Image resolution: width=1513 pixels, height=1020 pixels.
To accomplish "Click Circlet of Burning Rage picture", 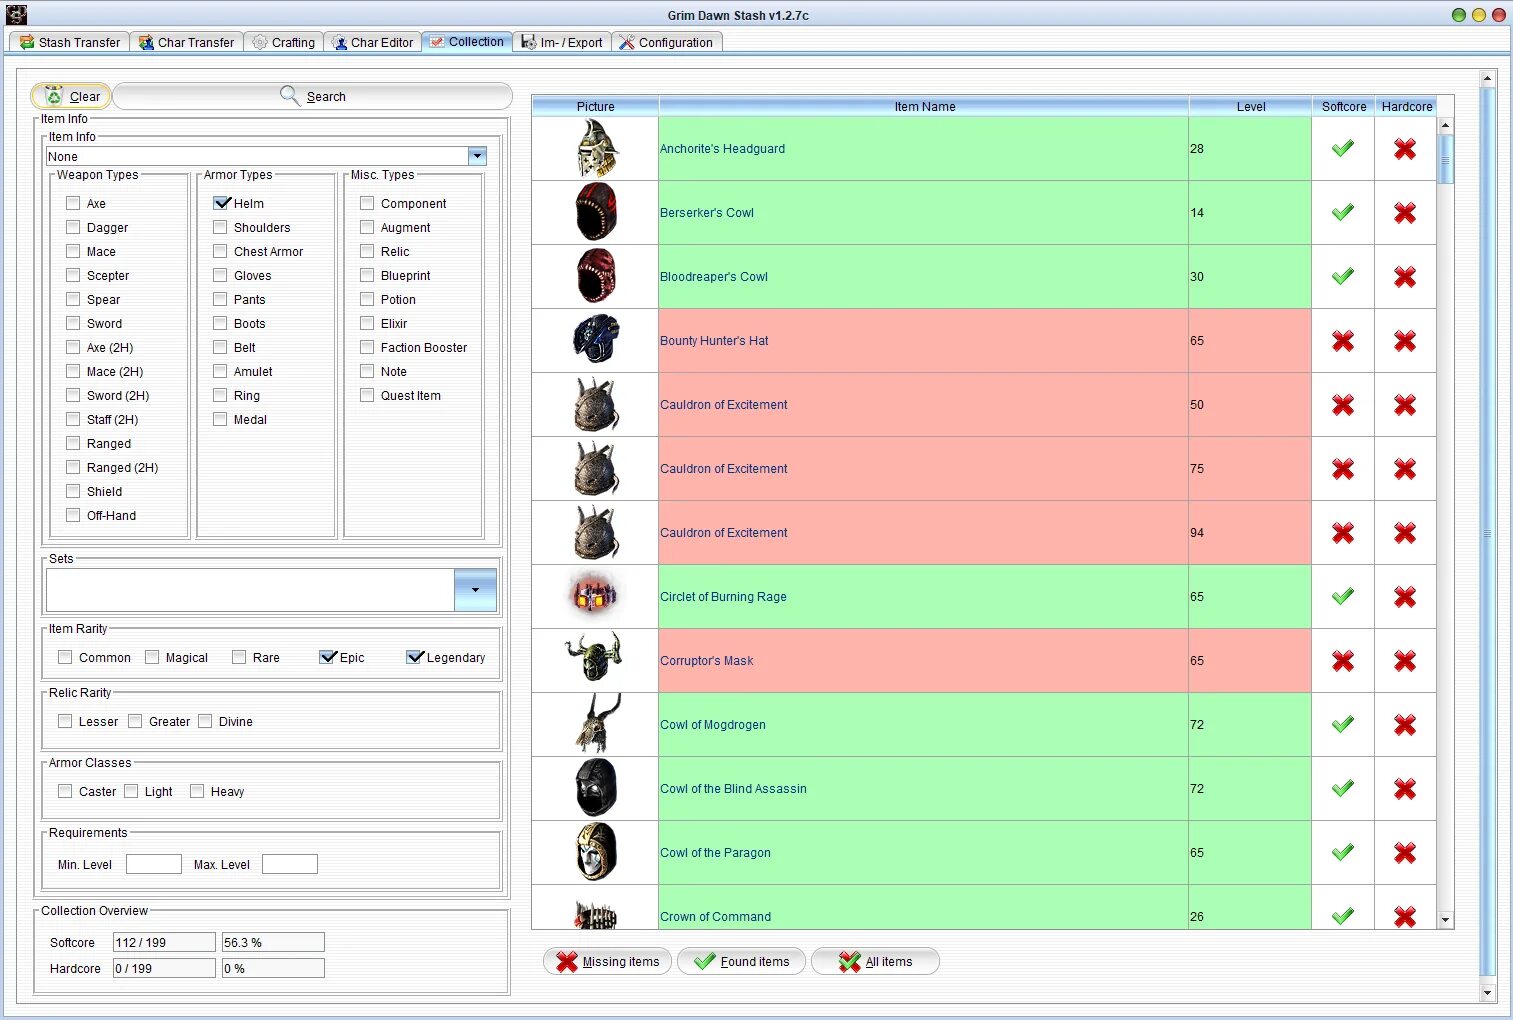I will [596, 596].
